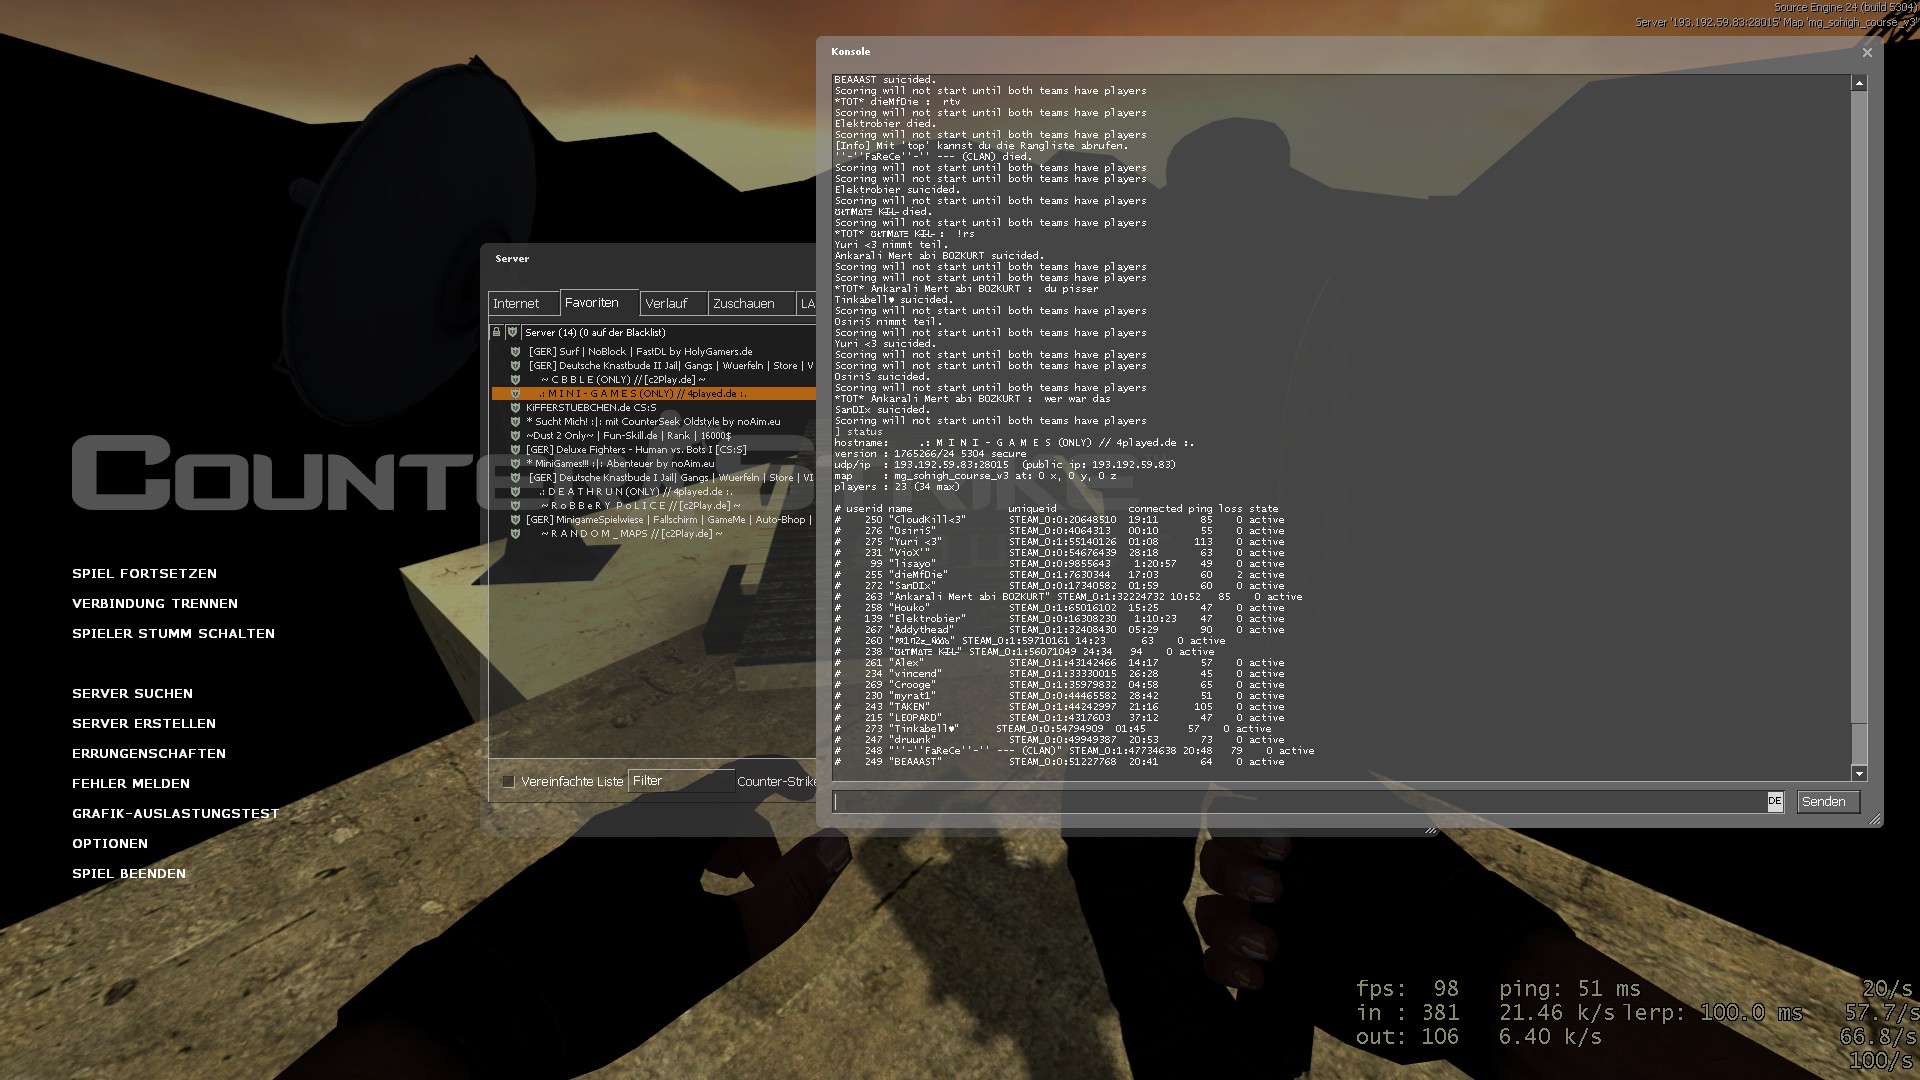Select FEHLER MELDEN
The image size is (1920, 1080).
point(131,784)
